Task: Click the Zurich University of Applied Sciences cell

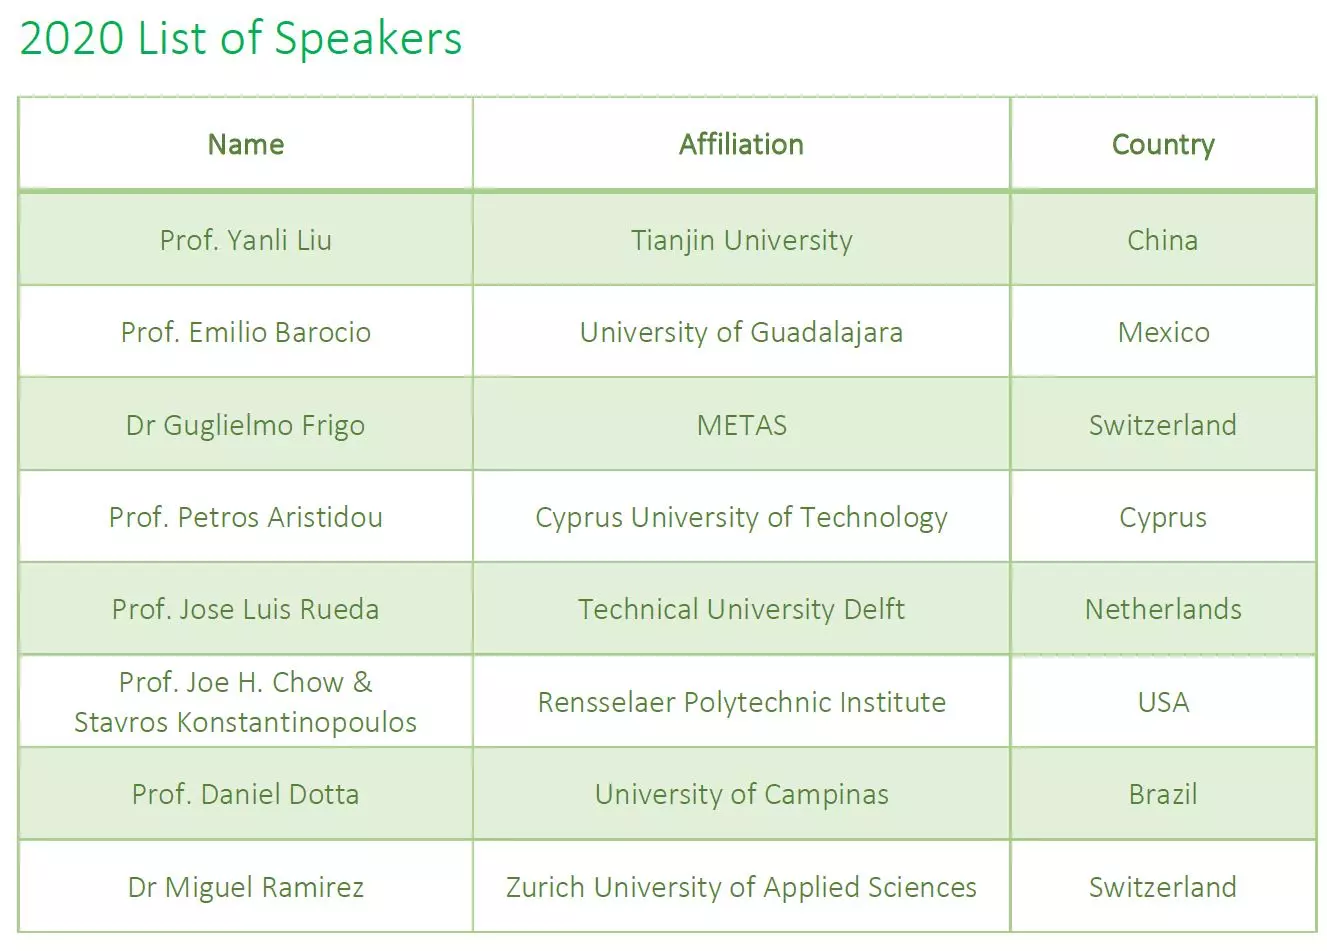Action: point(742,887)
